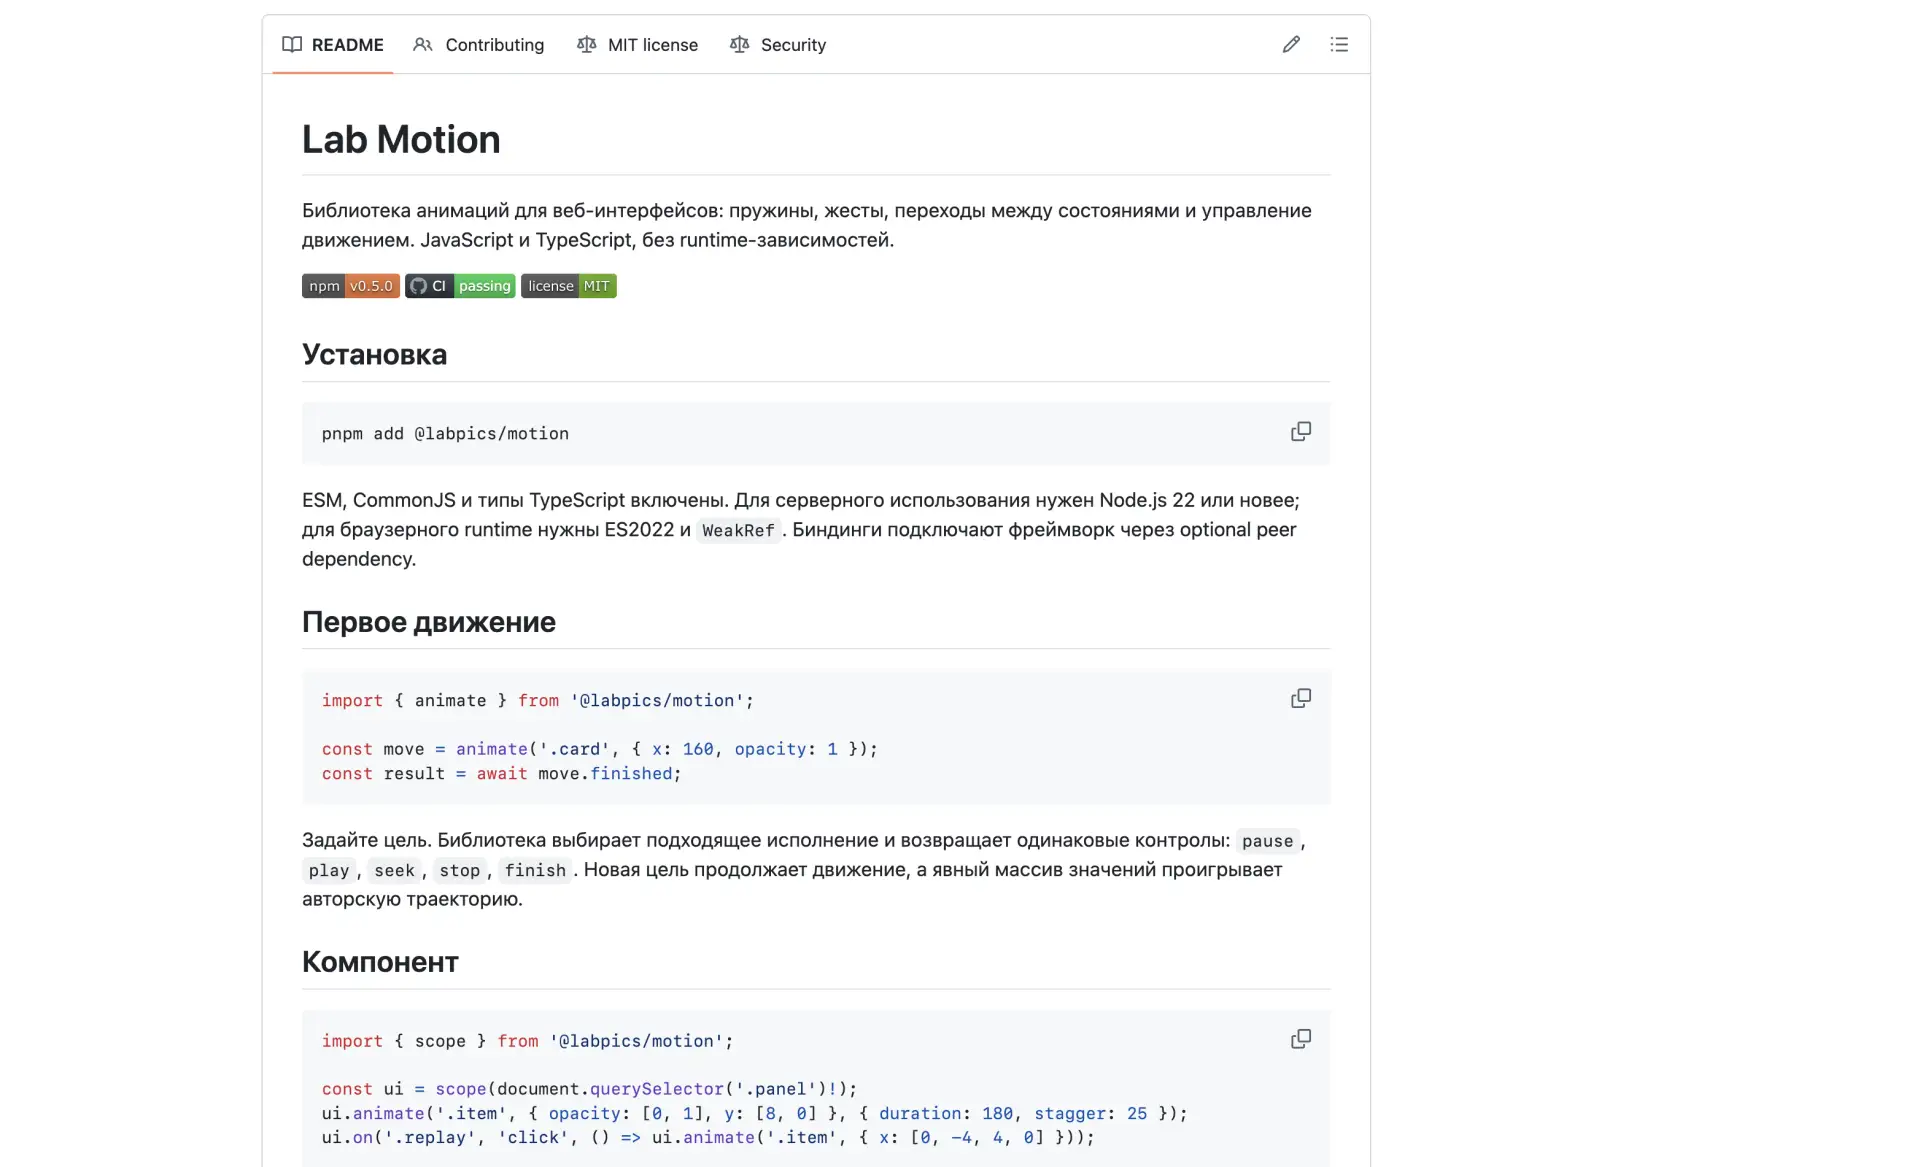Click the Первое движение heading
Image resolution: width=1920 pixels, height=1167 pixels.
pos(429,622)
